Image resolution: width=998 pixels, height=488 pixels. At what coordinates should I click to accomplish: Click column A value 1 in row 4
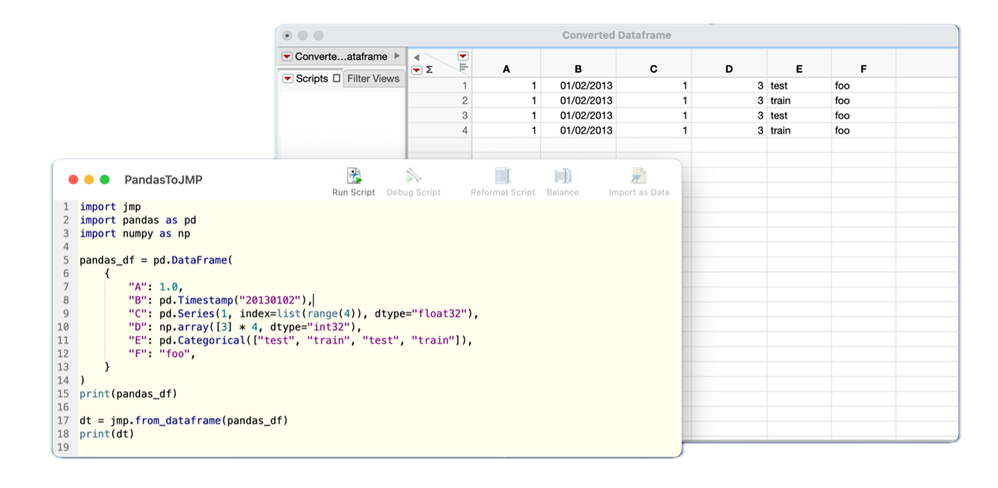click(507, 130)
